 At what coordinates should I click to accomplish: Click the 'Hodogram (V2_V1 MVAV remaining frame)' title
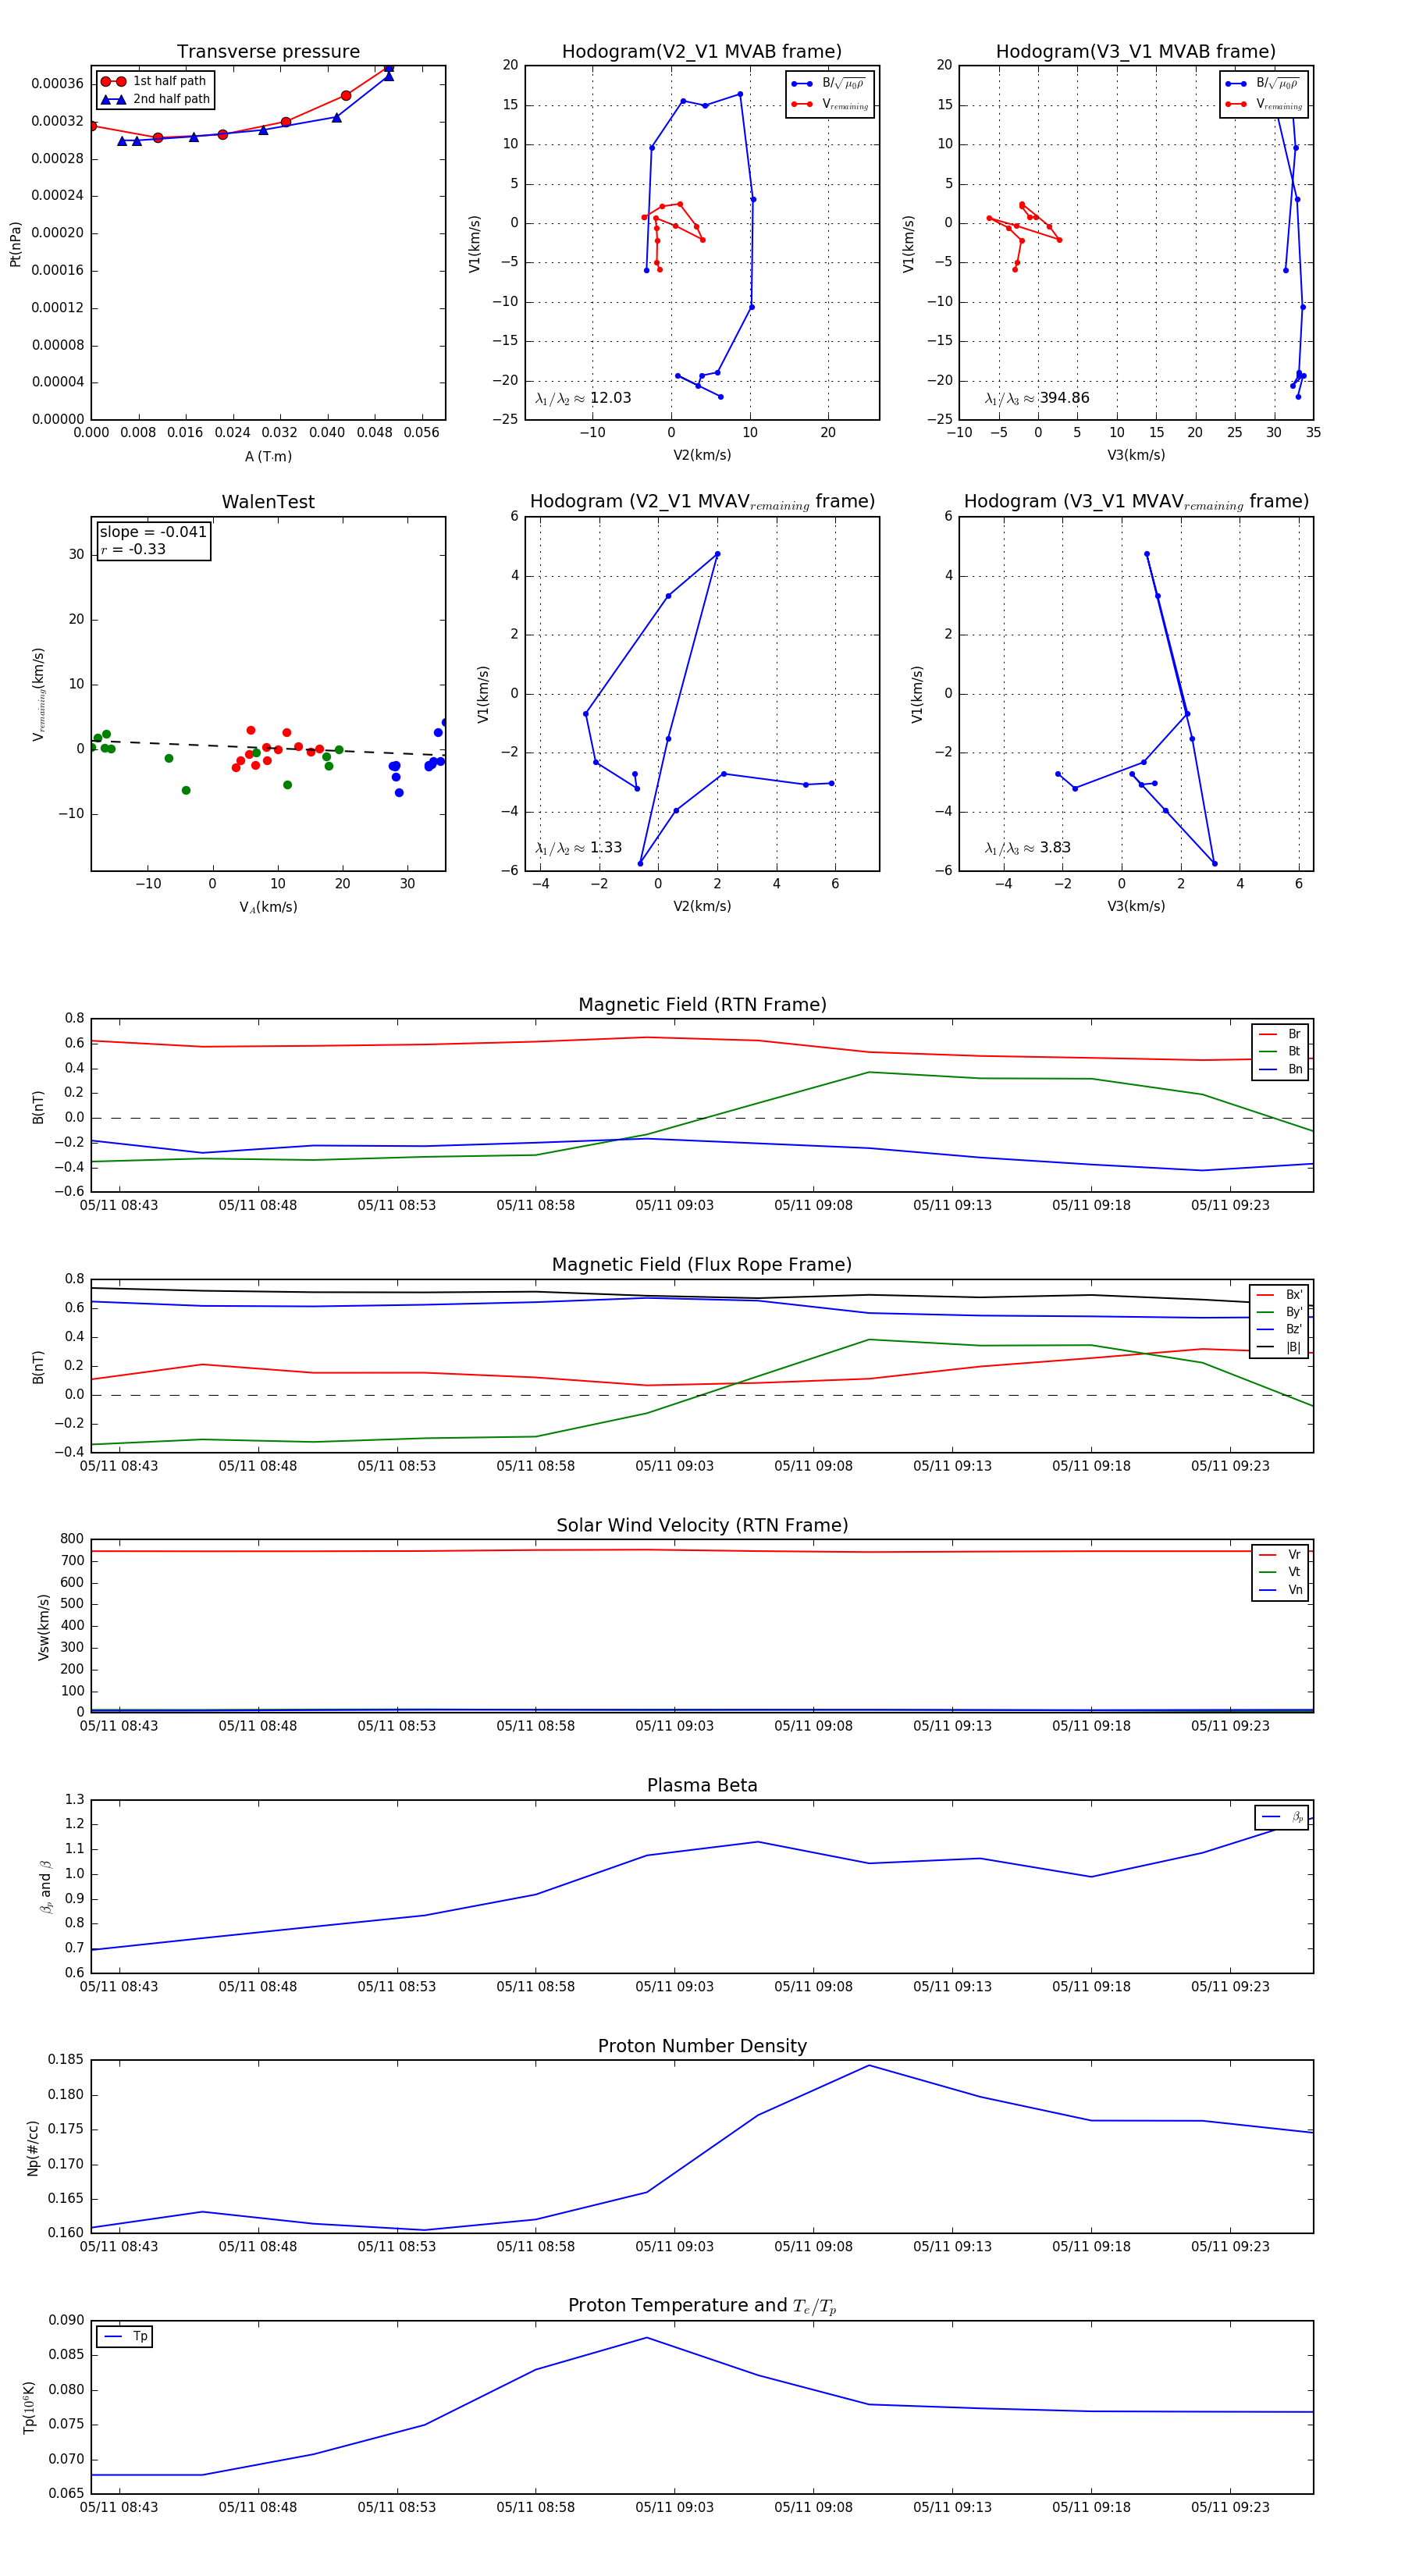[x=702, y=502]
